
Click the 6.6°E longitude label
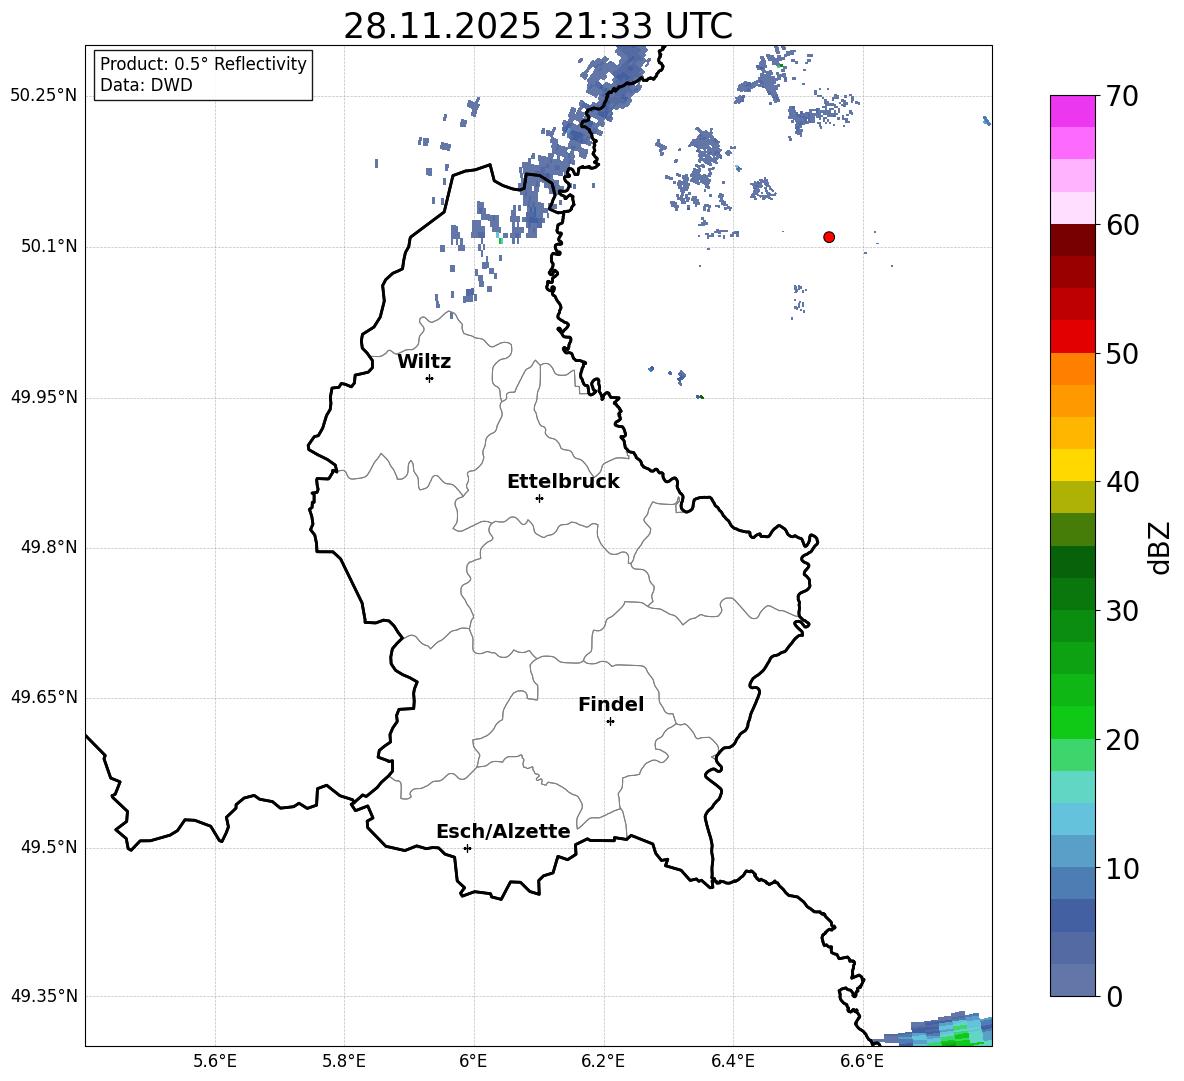(862, 1061)
